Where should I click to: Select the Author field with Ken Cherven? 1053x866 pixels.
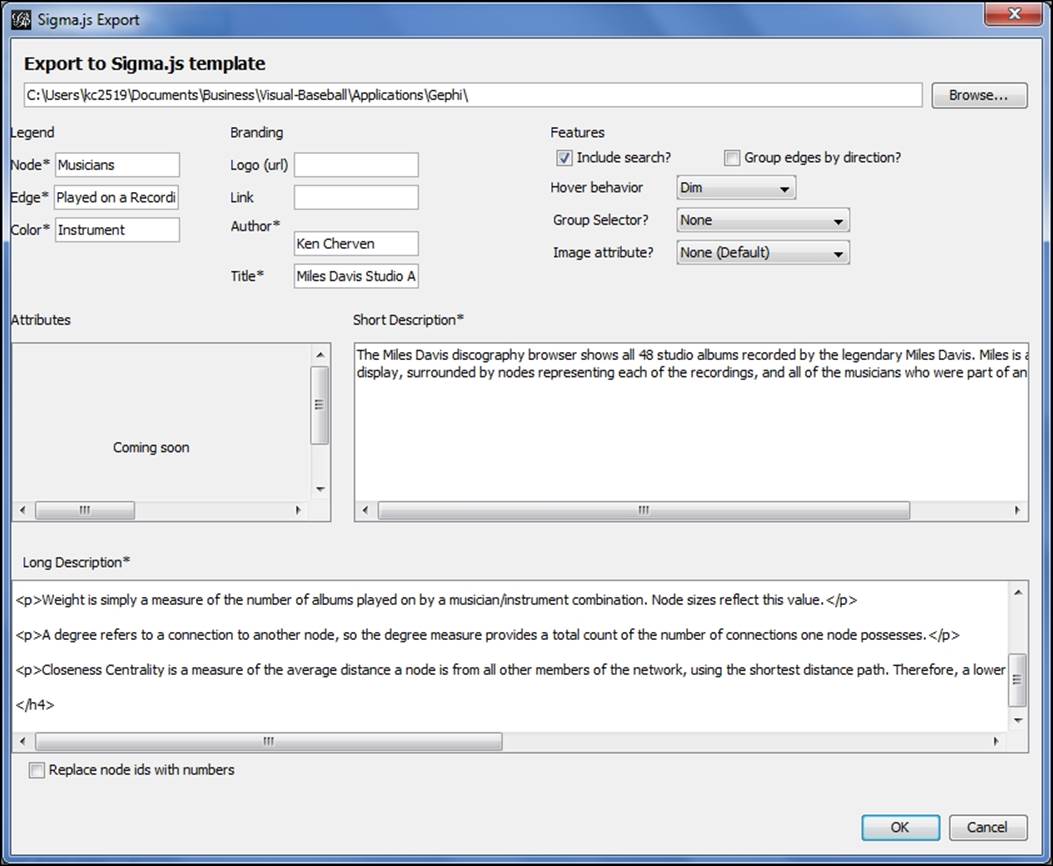[x=356, y=243]
